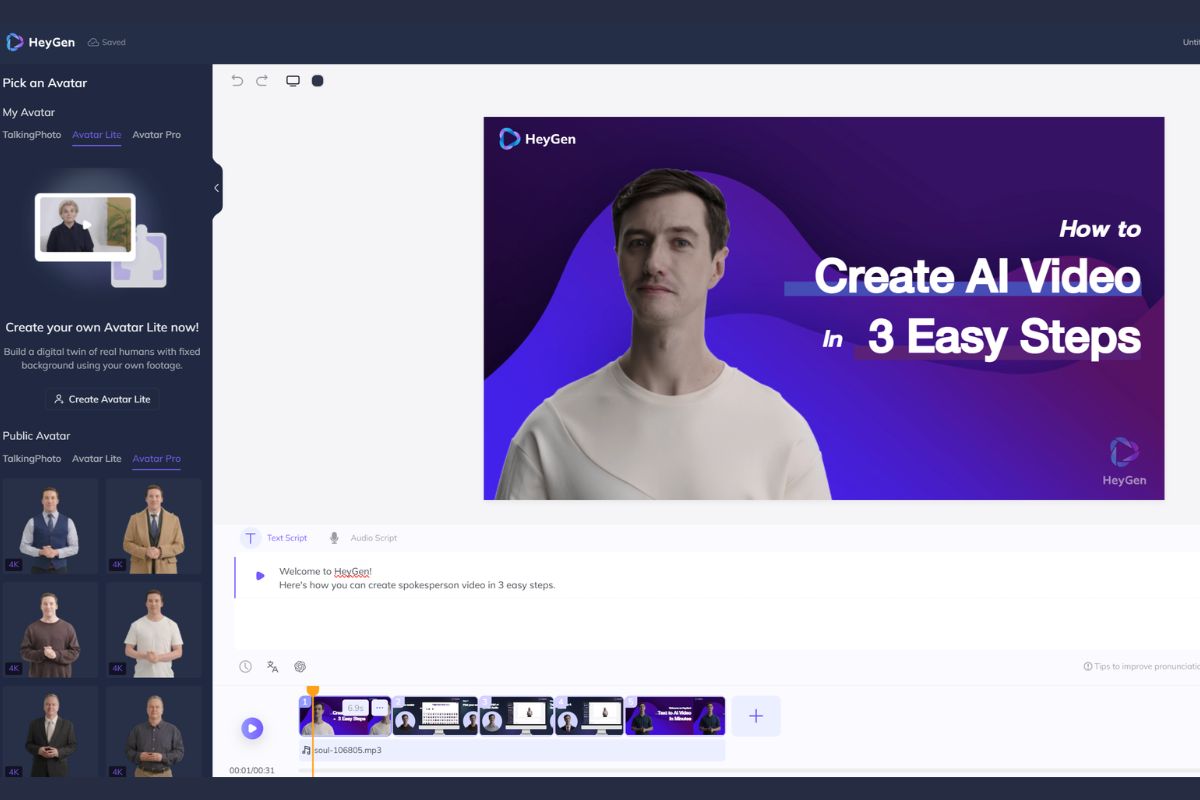Switch to TalkingPhoto under Public Avatar
This screenshot has width=1200, height=800.
[32, 459]
